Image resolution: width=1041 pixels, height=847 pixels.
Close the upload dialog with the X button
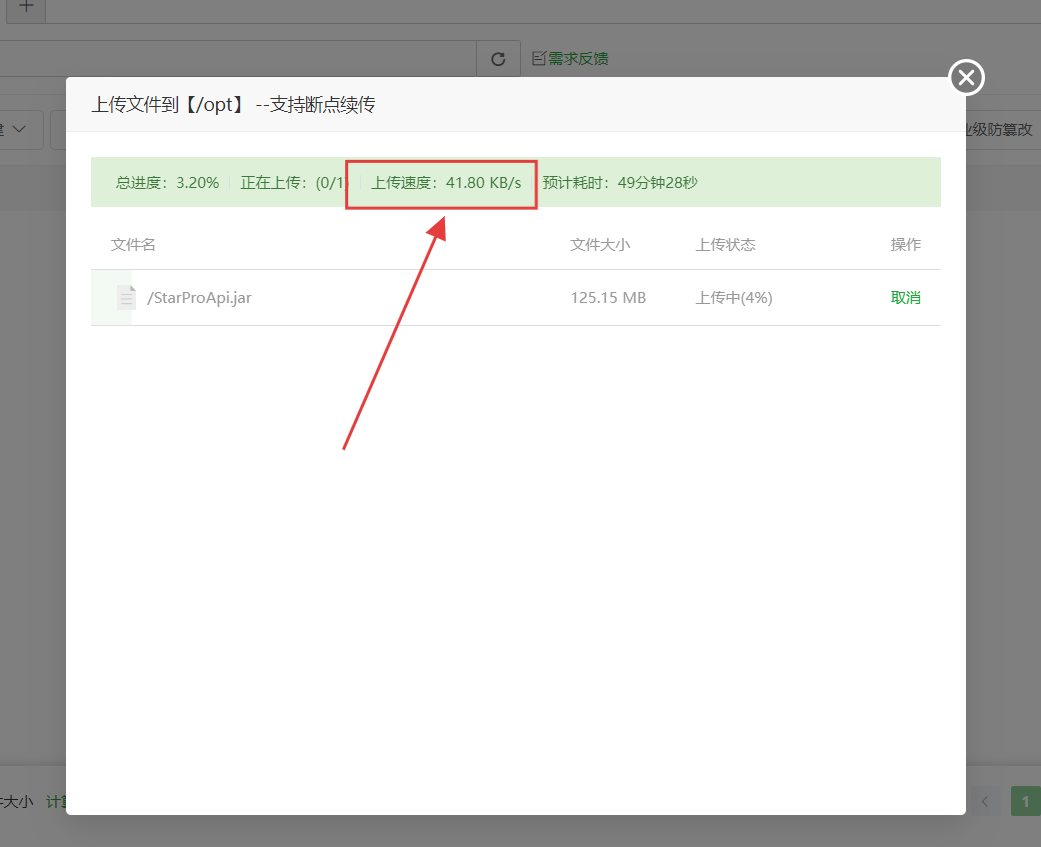(966, 78)
